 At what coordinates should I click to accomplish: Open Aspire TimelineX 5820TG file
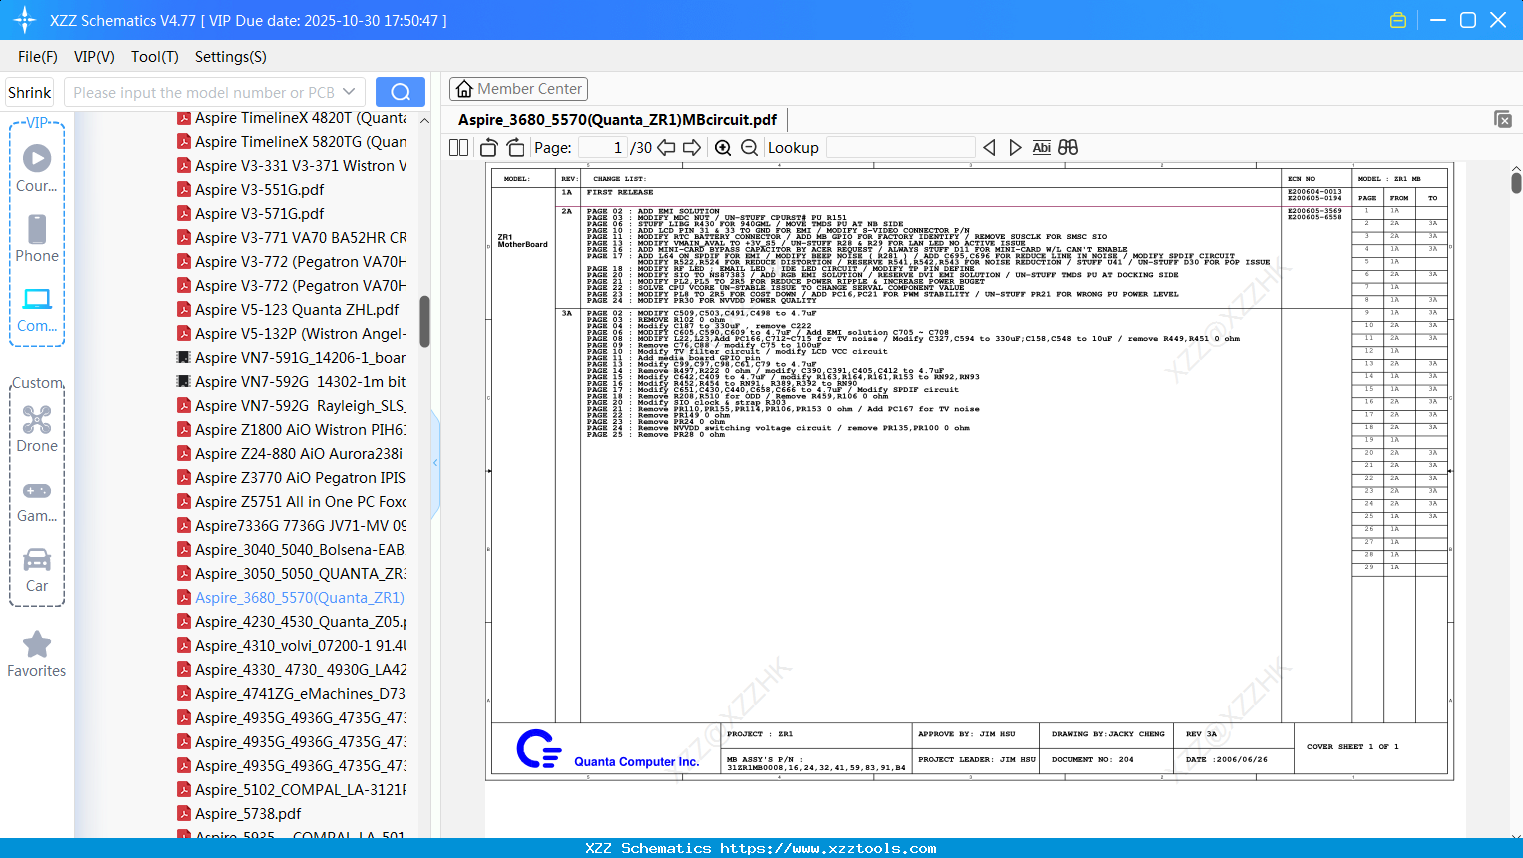[x=291, y=142]
